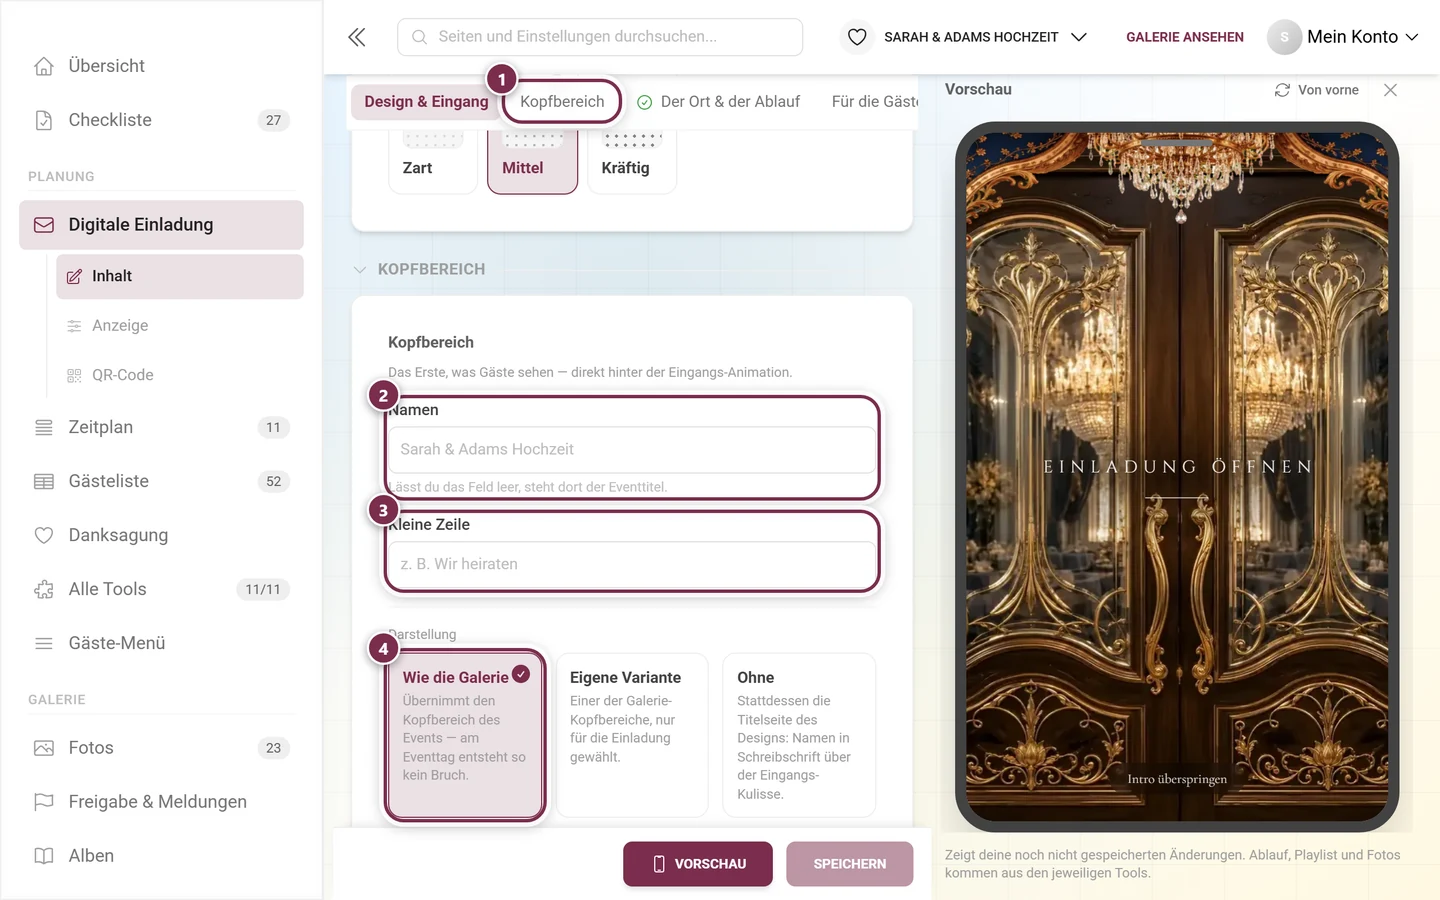This screenshot has height=900, width=1440.
Task: Open Gästeliste in the sidebar
Action: point(161,481)
